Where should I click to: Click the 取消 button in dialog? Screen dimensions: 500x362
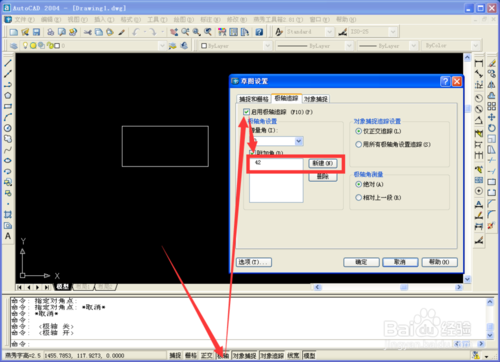pos(400,262)
